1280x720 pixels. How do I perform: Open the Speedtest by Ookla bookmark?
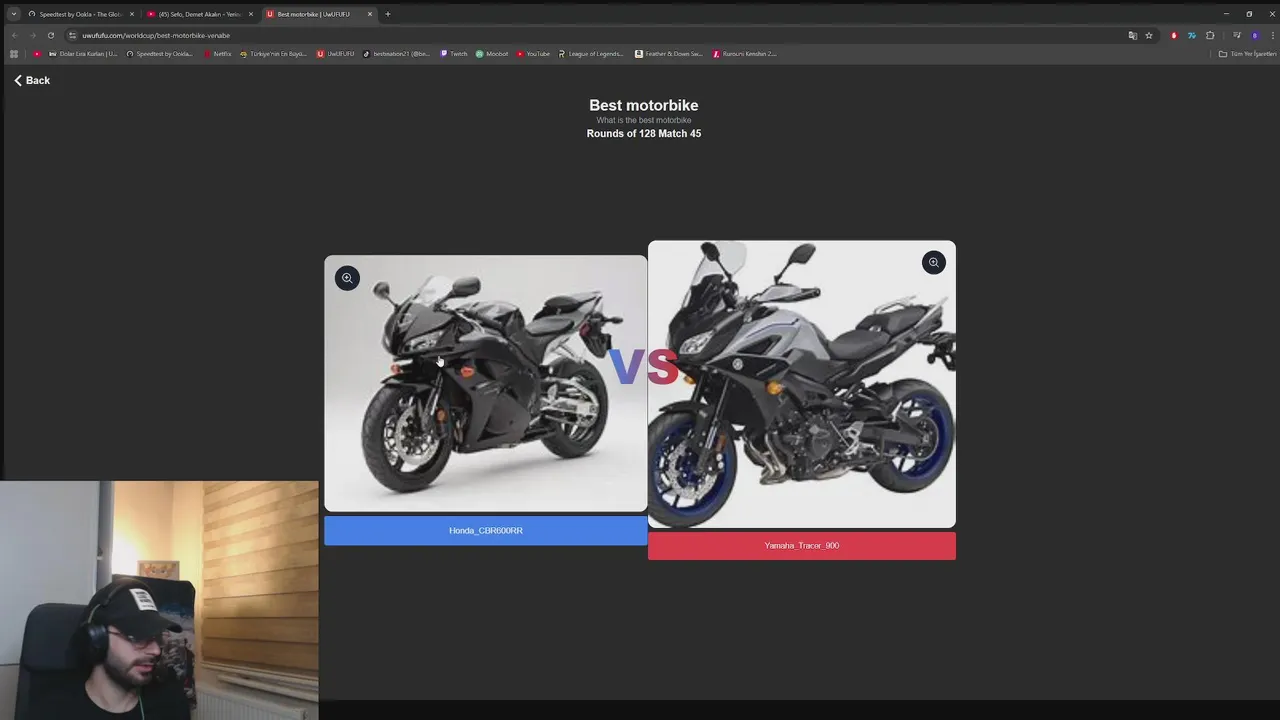tap(159, 54)
